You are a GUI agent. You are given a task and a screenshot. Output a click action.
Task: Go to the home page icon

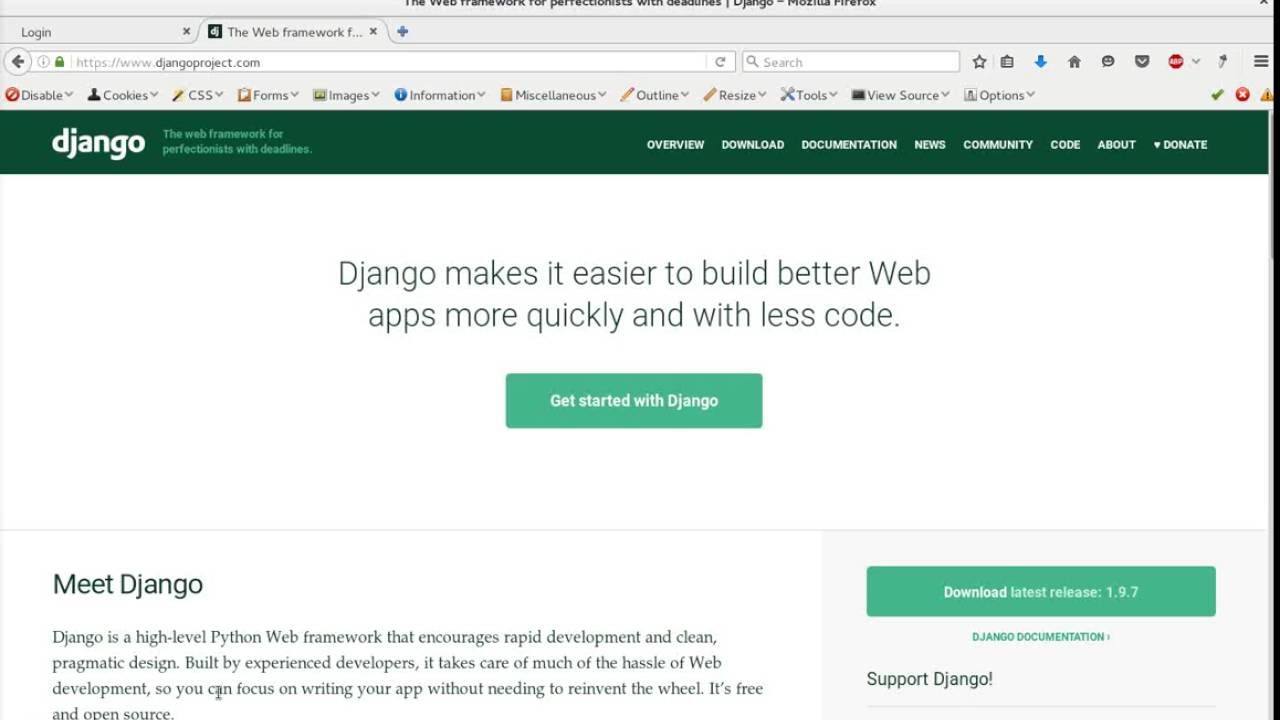(1074, 62)
